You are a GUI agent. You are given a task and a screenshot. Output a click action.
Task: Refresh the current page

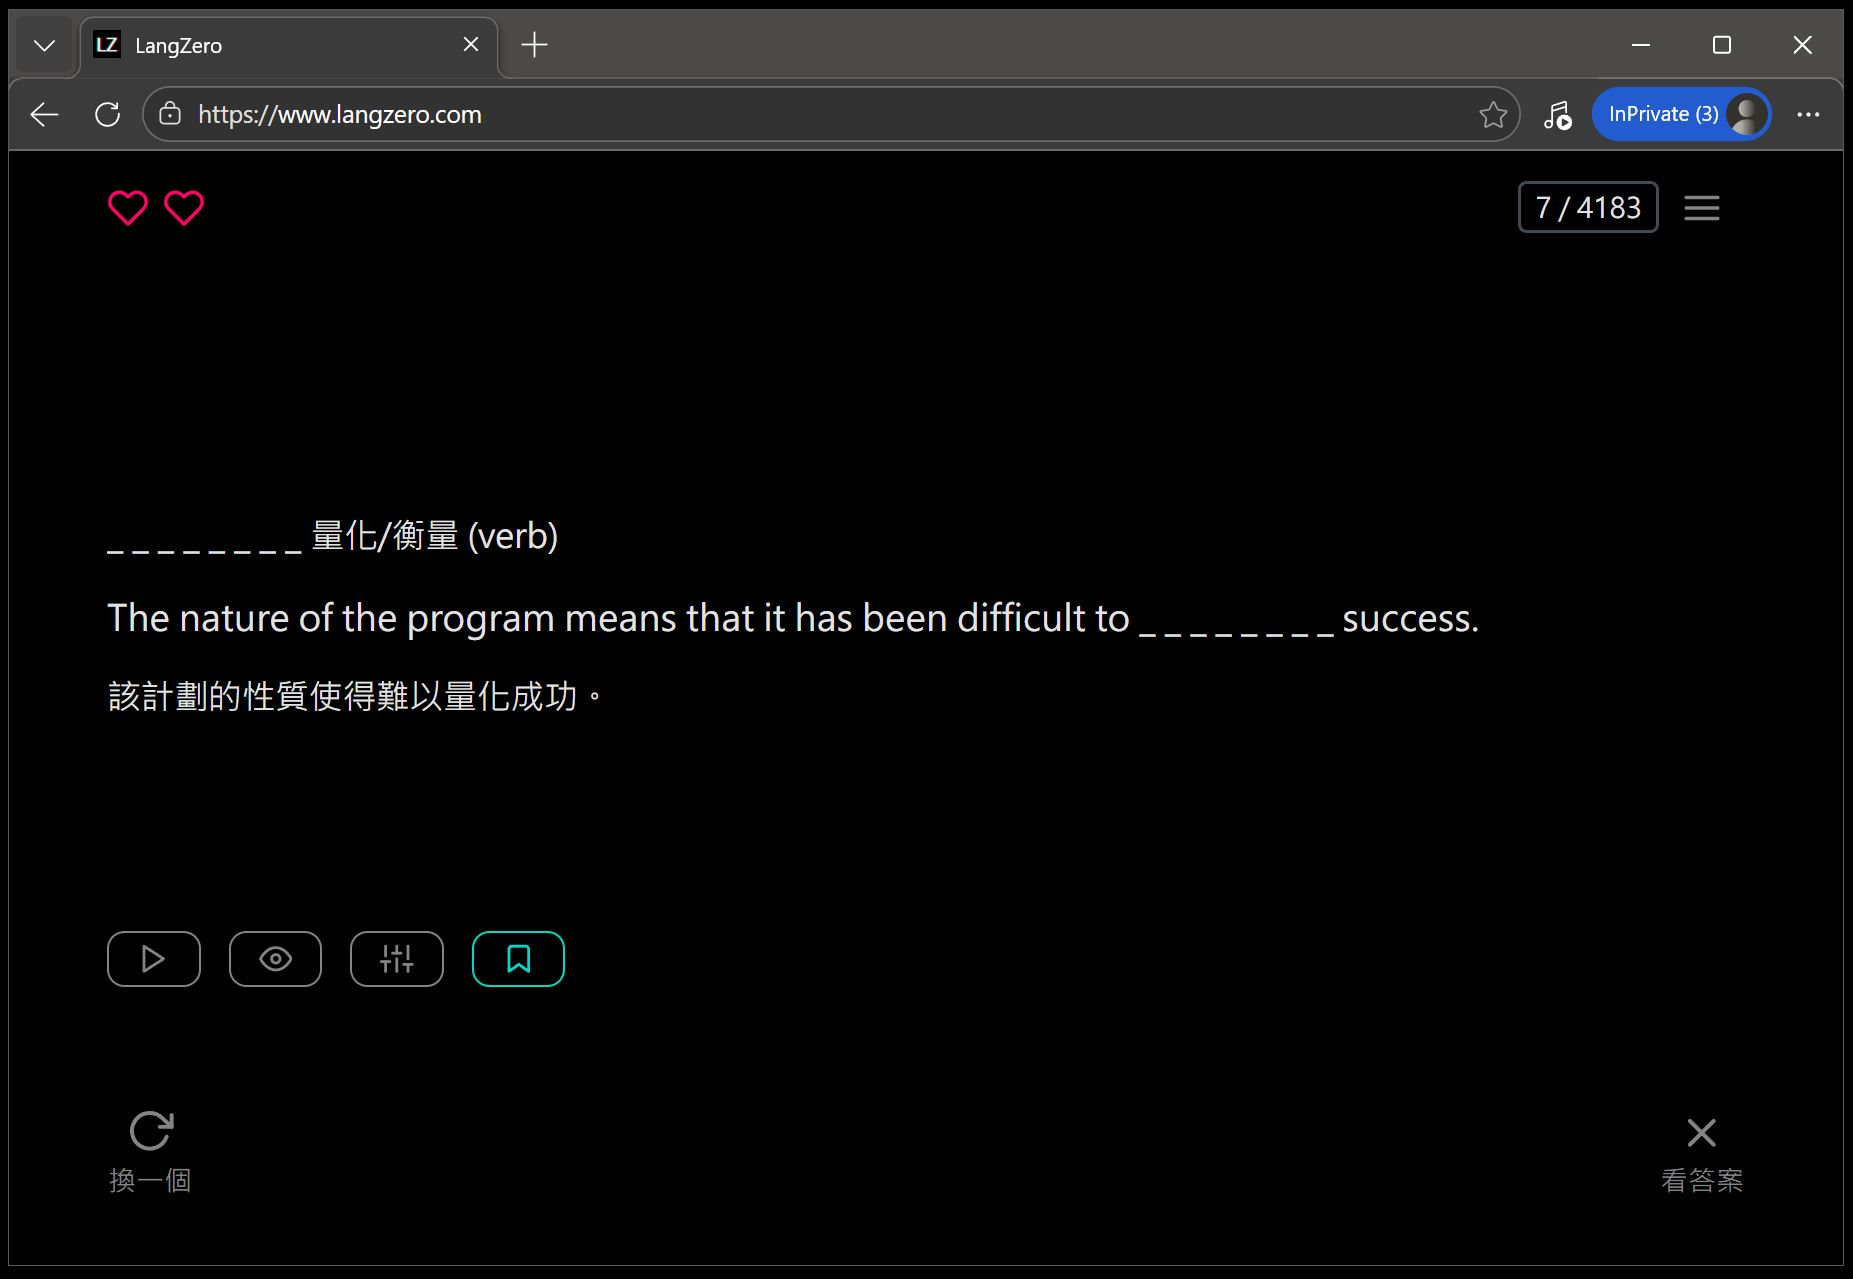pyautogui.click(x=108, y=115)
